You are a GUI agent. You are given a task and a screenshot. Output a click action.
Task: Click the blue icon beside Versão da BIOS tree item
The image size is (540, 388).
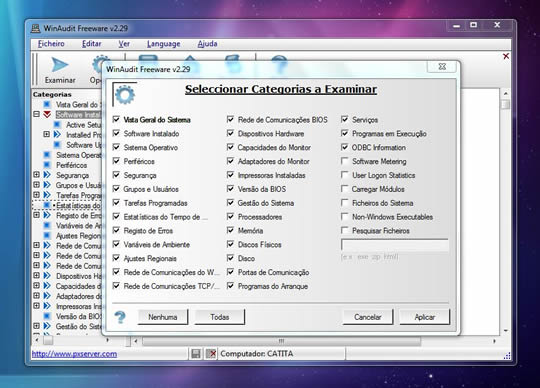47,316
